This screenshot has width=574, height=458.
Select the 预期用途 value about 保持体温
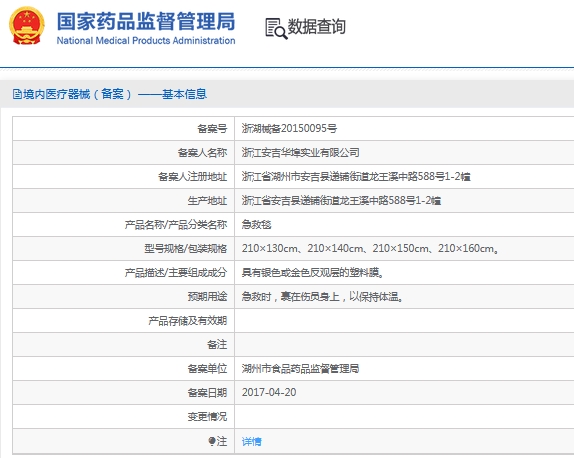click(x=322, y=297)
